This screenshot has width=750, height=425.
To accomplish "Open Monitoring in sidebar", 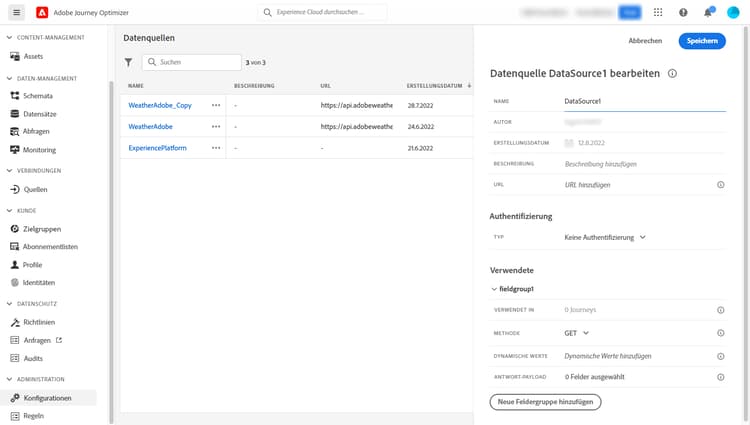I will (39, 150).
